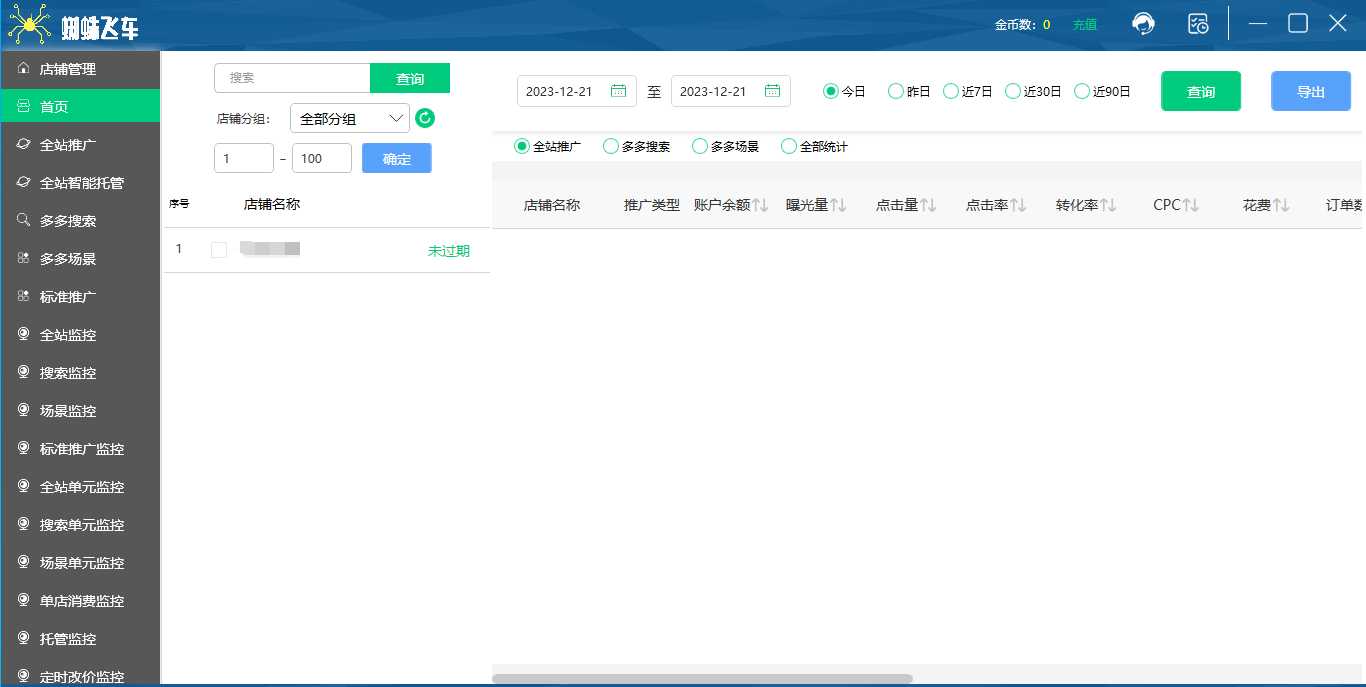This screenshot has height=687, width=1366.
Task: Go to 首页 in sidebar
Action: [x=80, y=106]
